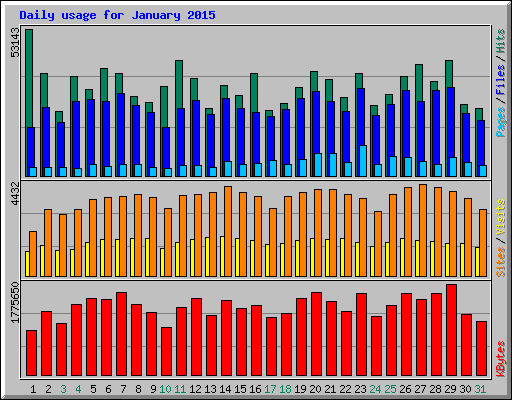Click the cyan 'Pages' legend label
This screenshot has height=400, width=512.
click(501, 122)
